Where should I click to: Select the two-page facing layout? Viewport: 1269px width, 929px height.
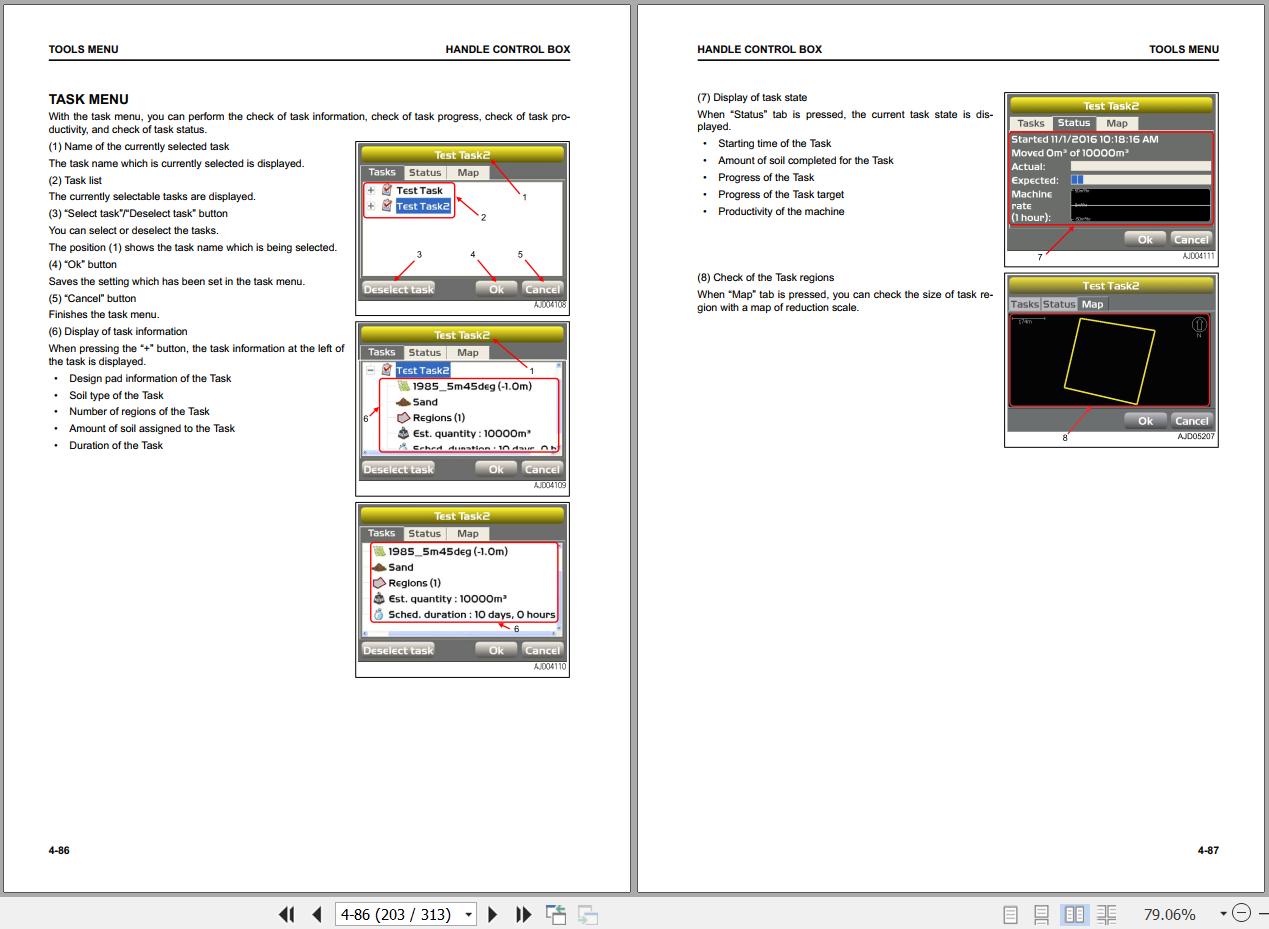click(x=1074, y=914)
